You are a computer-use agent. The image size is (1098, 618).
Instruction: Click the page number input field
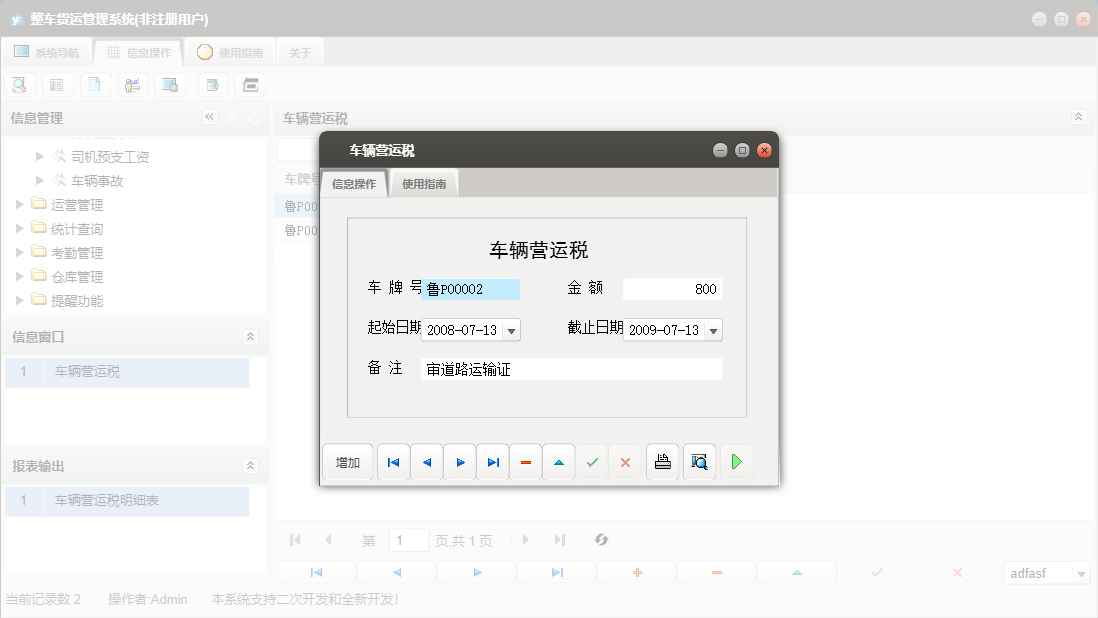408,539
